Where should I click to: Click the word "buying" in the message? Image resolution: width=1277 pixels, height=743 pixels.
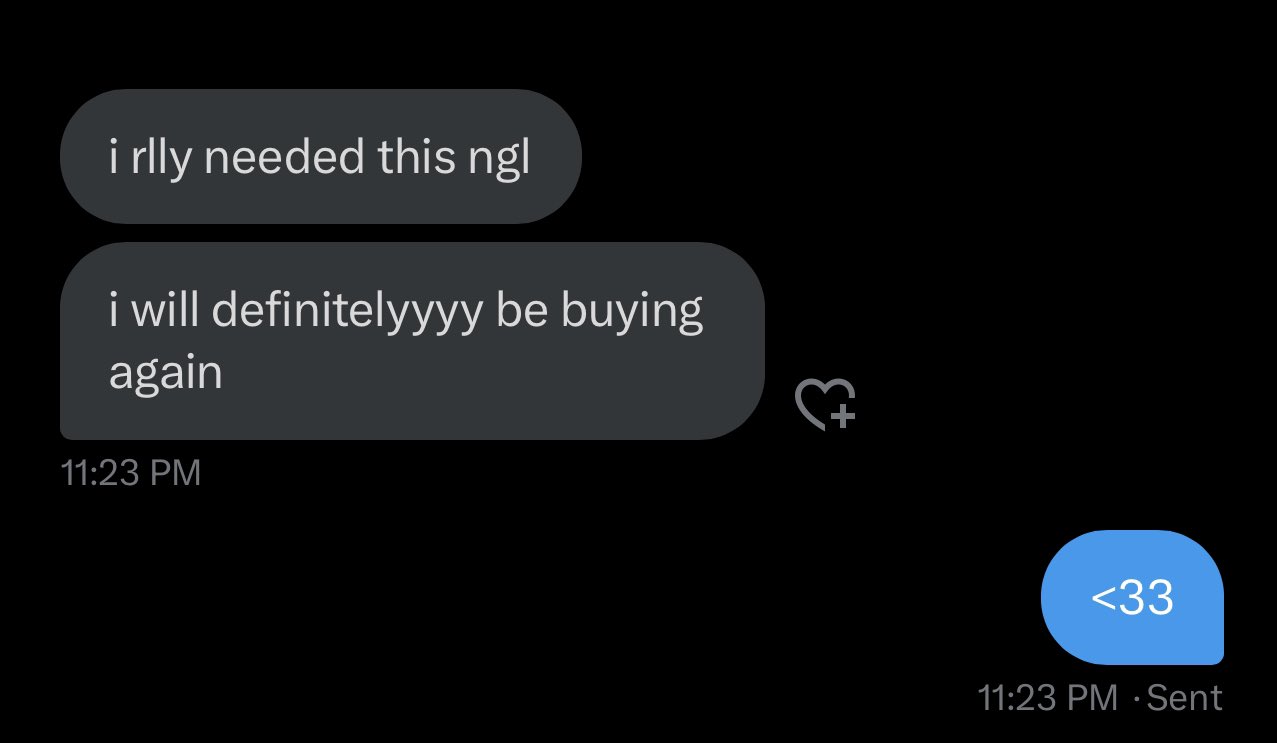tap(632, 312)
